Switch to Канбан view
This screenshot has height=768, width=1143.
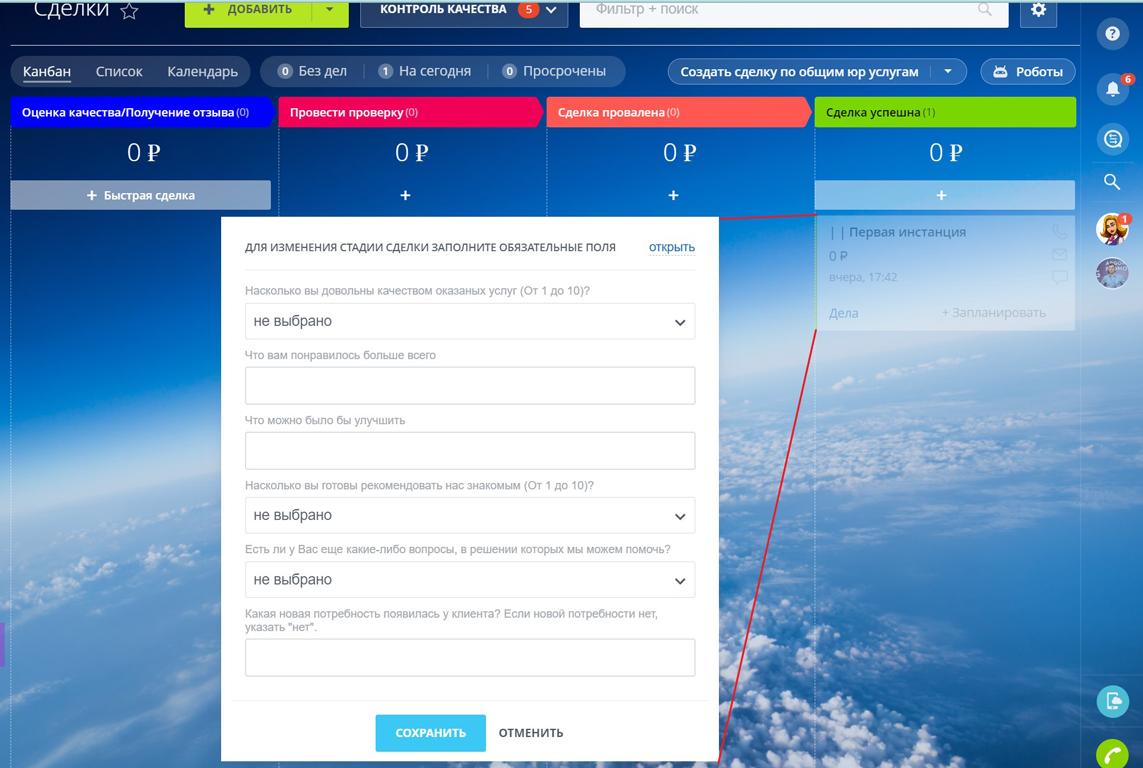tap(47, 71)
